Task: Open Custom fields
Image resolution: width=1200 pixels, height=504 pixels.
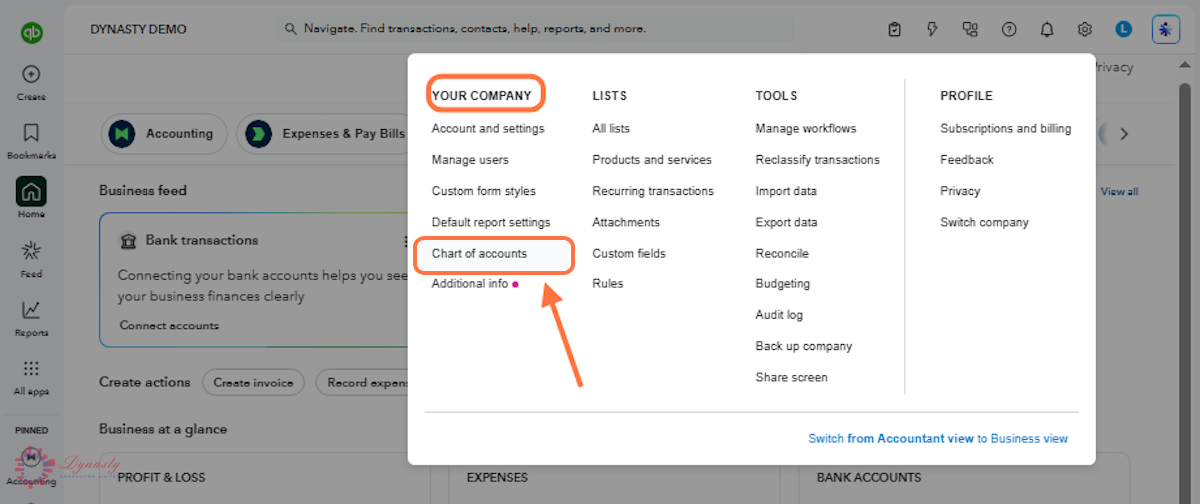Action: click(x=629, y=254)
